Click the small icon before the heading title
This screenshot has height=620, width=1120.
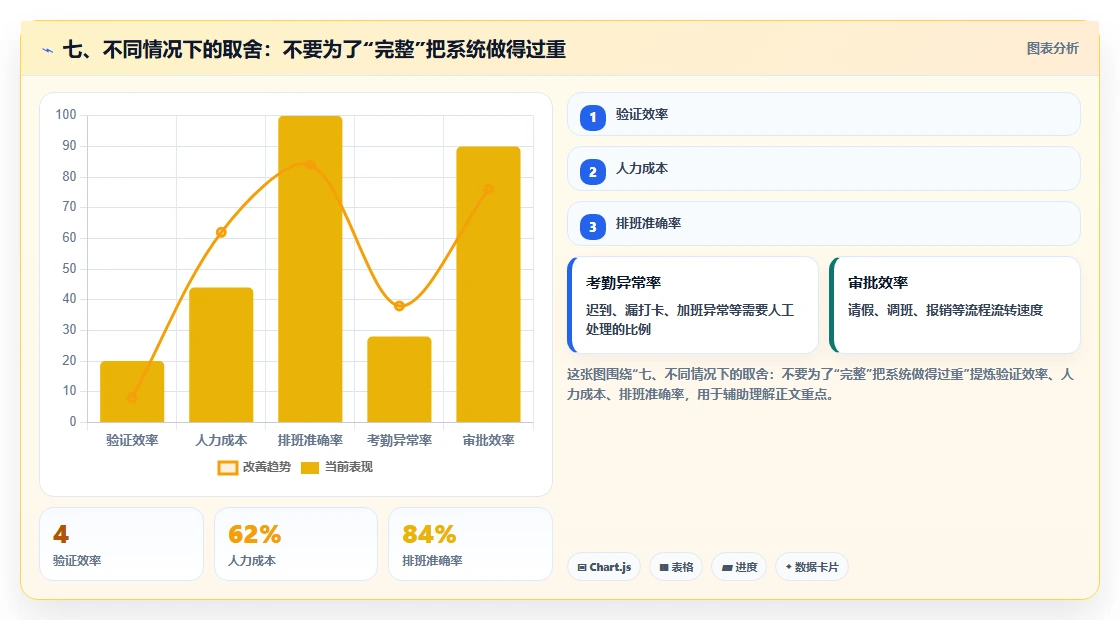pyautogui.click(x=48, y=50)
